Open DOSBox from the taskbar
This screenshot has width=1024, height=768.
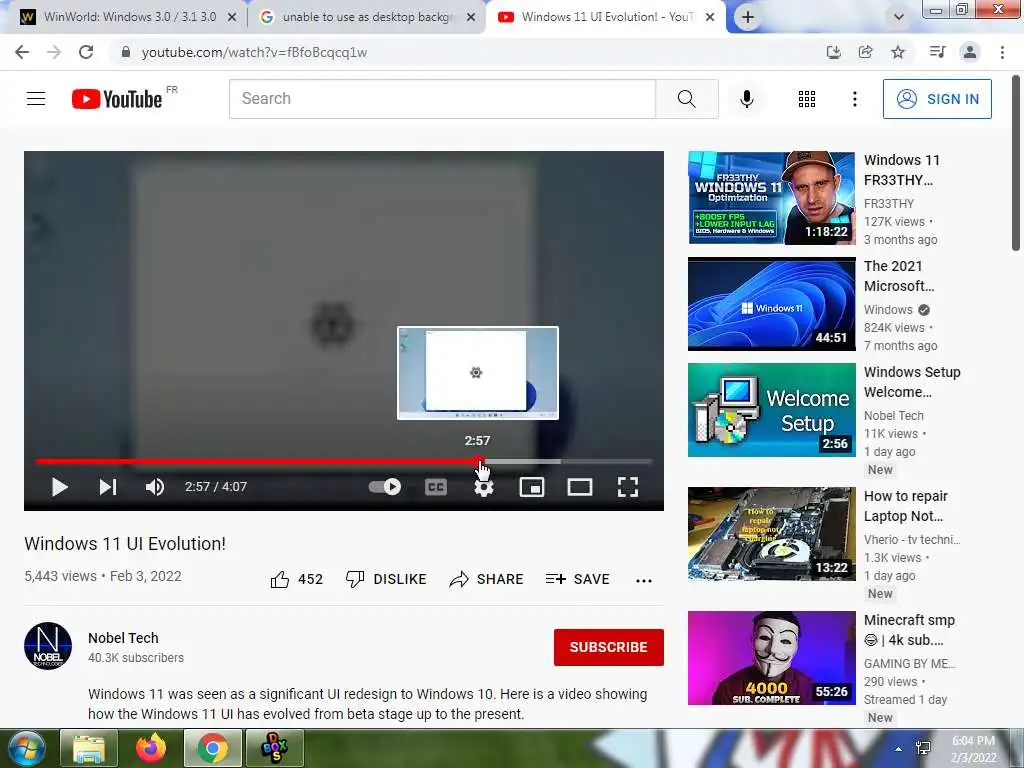[274, 748]
